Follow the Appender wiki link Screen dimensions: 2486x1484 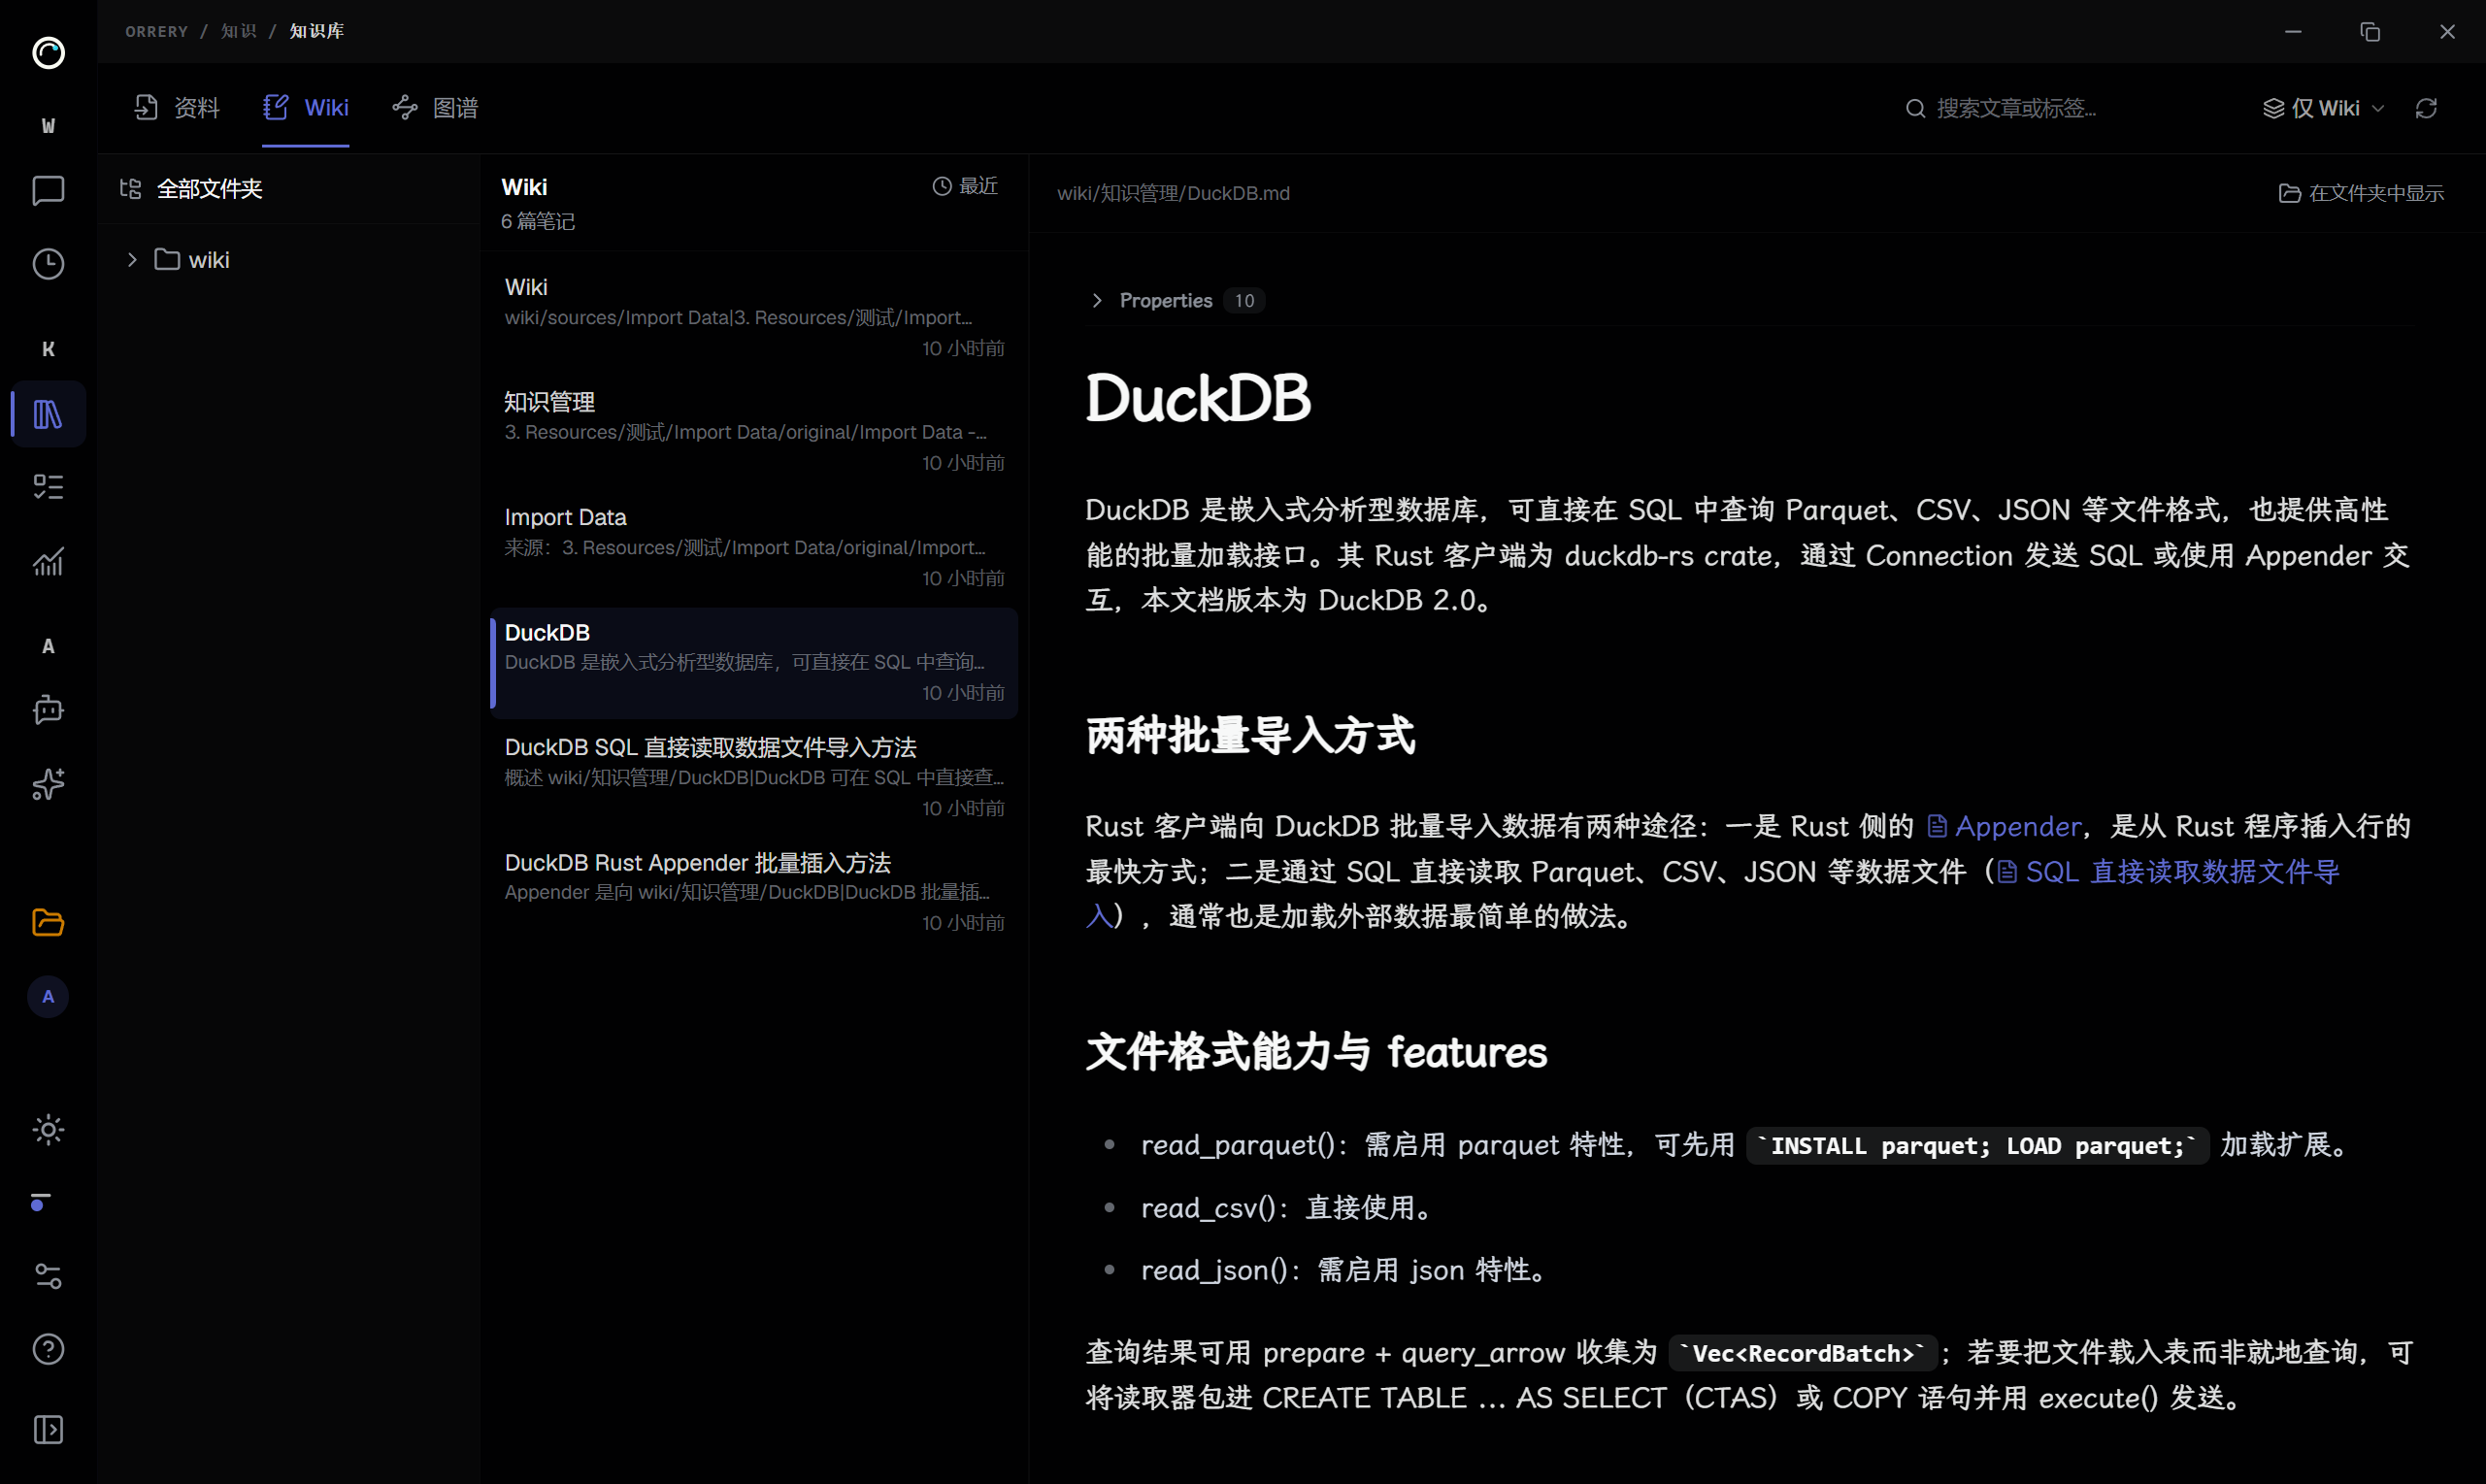pos(2004,826)
